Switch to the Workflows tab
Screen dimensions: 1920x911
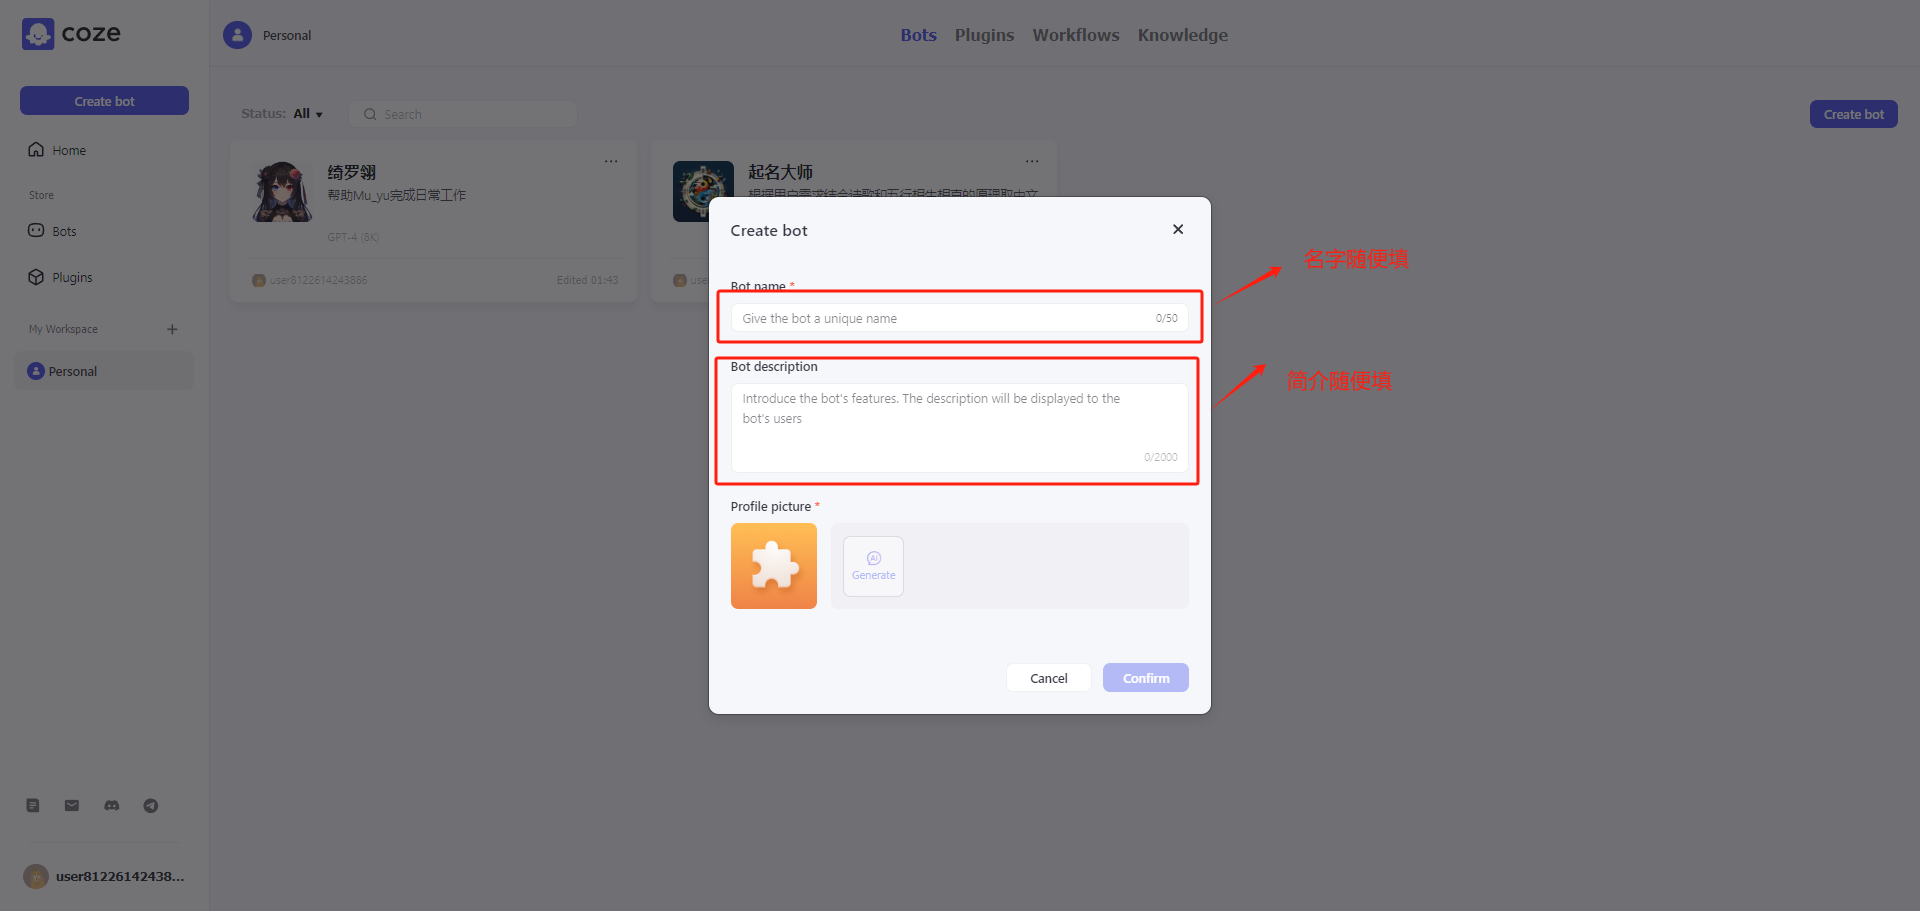click(1076, 35)
